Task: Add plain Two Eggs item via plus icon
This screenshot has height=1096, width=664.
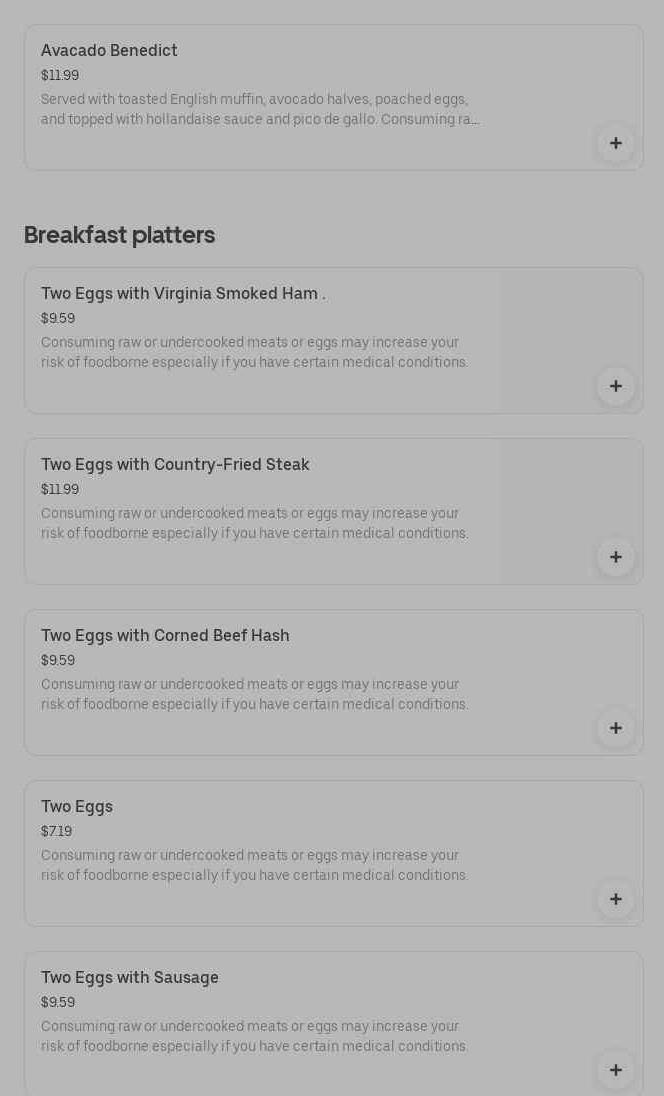Action: click(x=615, y=899)
